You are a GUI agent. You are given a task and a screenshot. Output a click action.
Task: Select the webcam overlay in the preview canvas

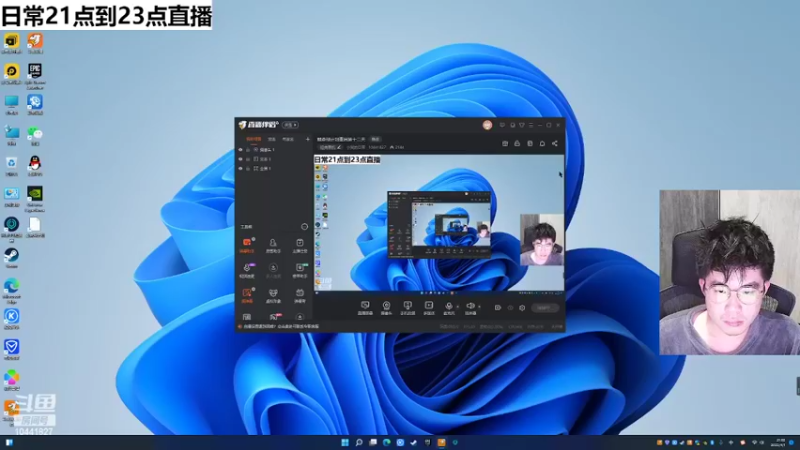pos(542,240)
